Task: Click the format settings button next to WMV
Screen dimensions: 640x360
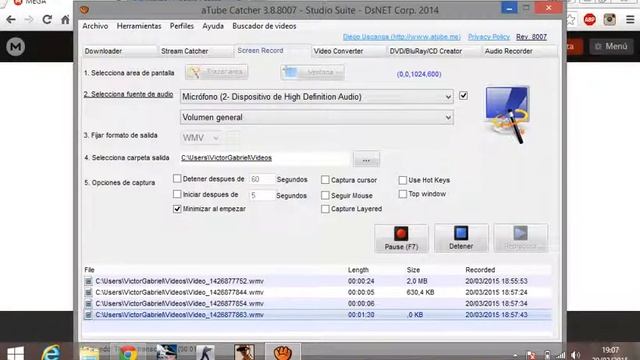Action: 233,138
